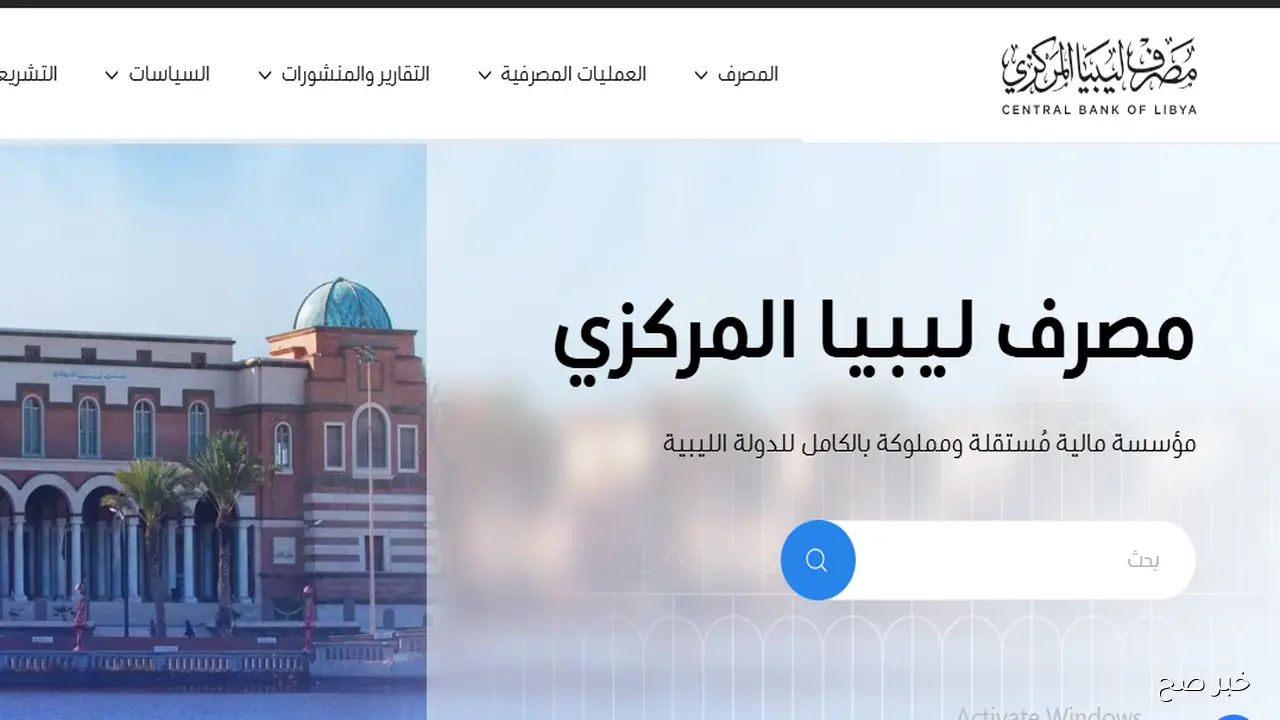Click the bank building hero photograph

tap(210, 430)
